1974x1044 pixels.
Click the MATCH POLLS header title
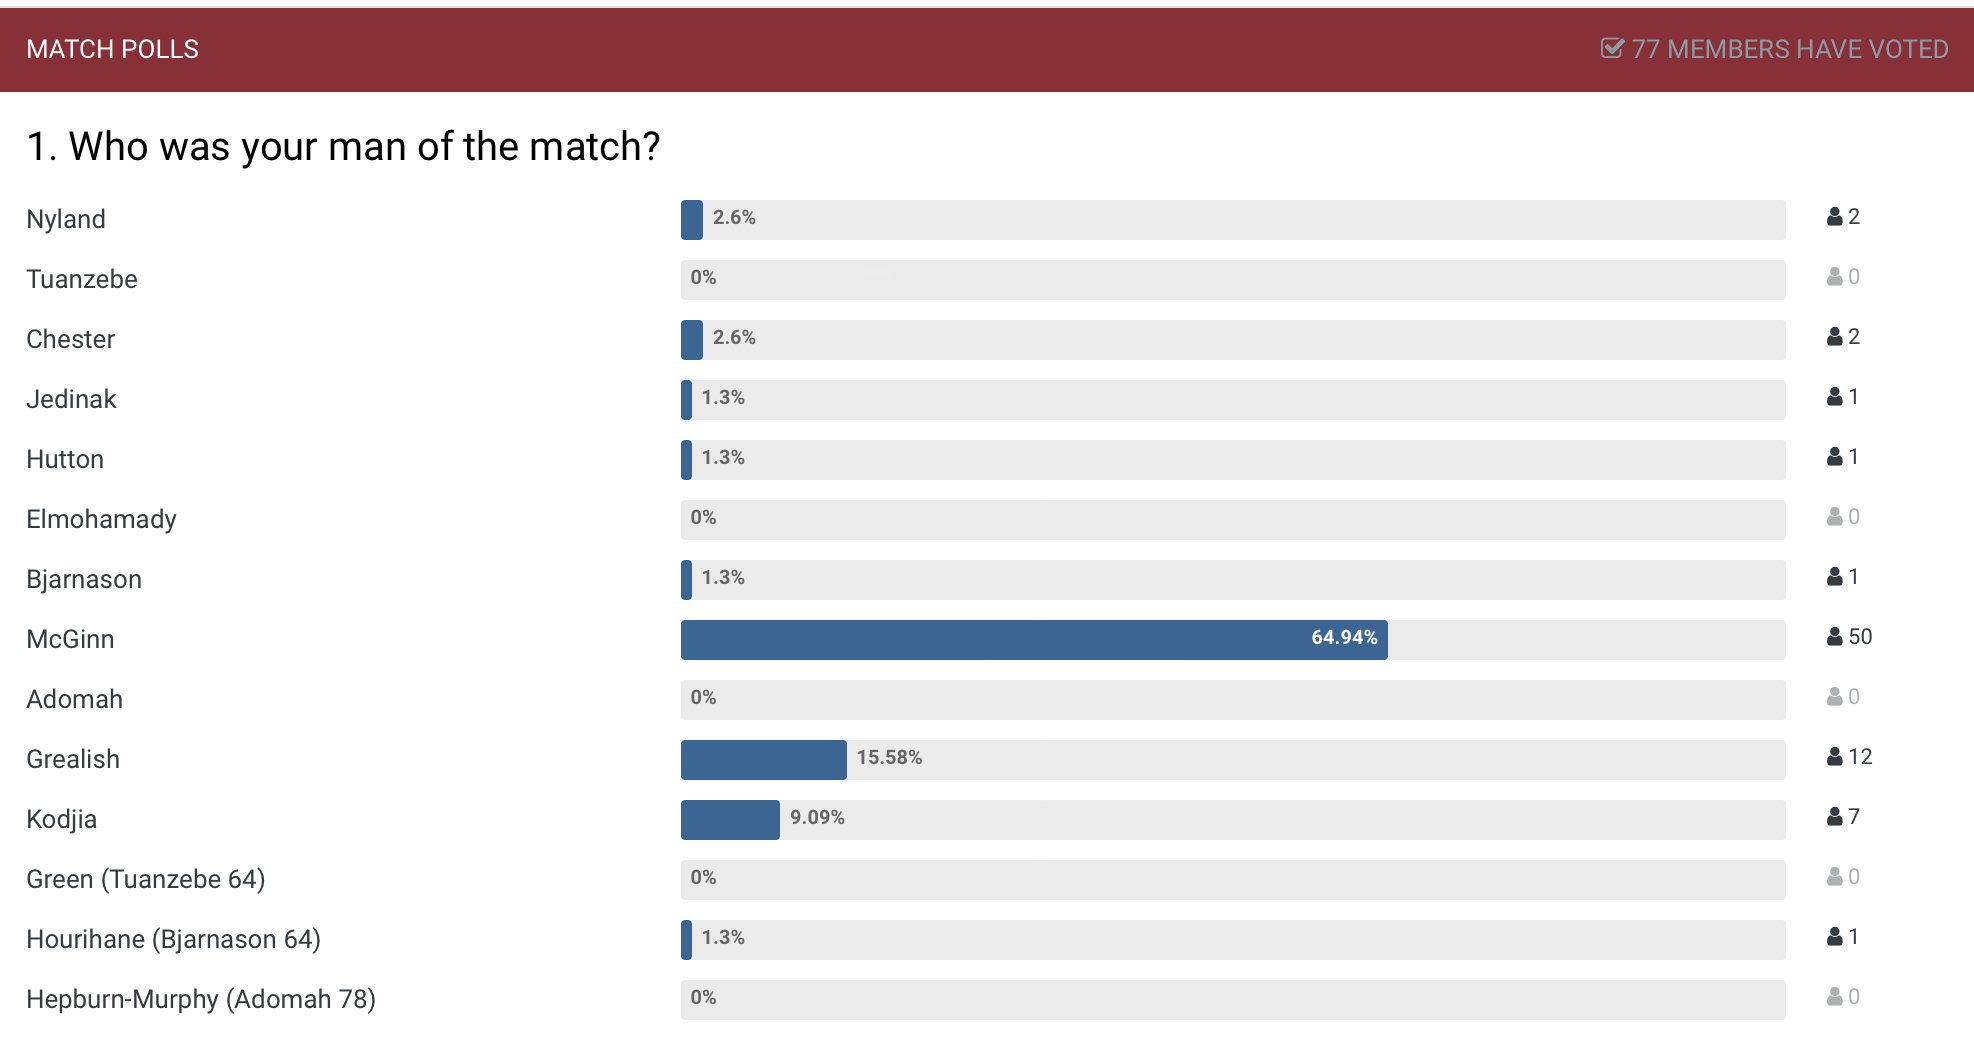coord(113,49)
